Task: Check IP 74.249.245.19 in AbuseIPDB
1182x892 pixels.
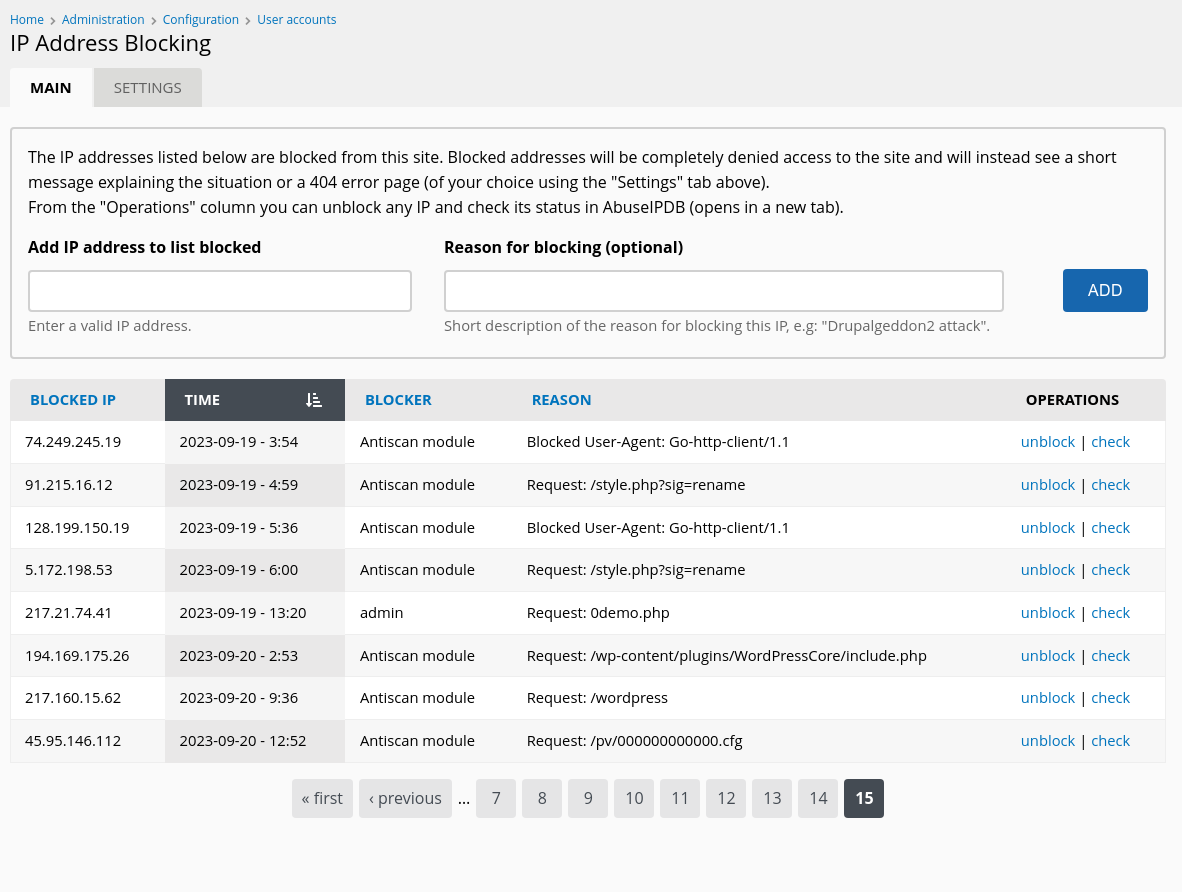Action: 1110,442
